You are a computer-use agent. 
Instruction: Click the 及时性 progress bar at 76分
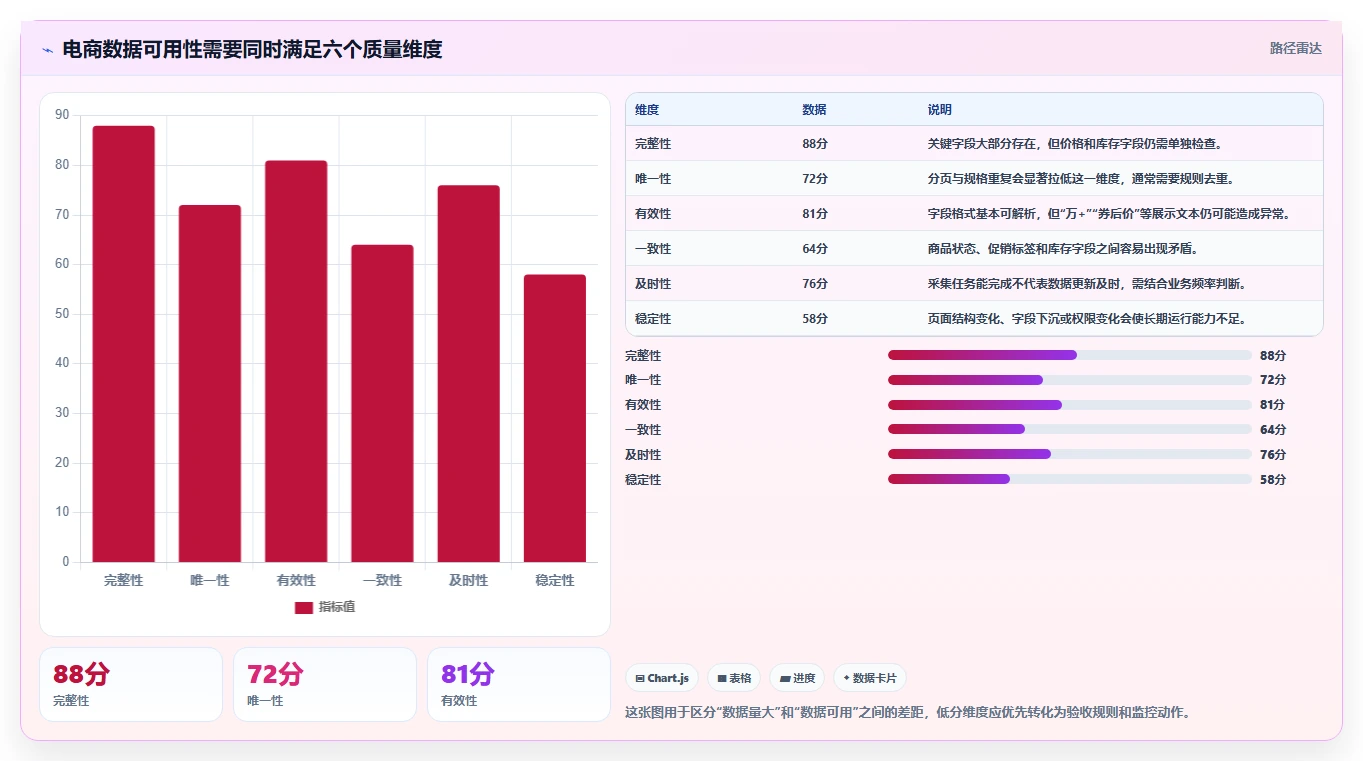point(1070,454)
